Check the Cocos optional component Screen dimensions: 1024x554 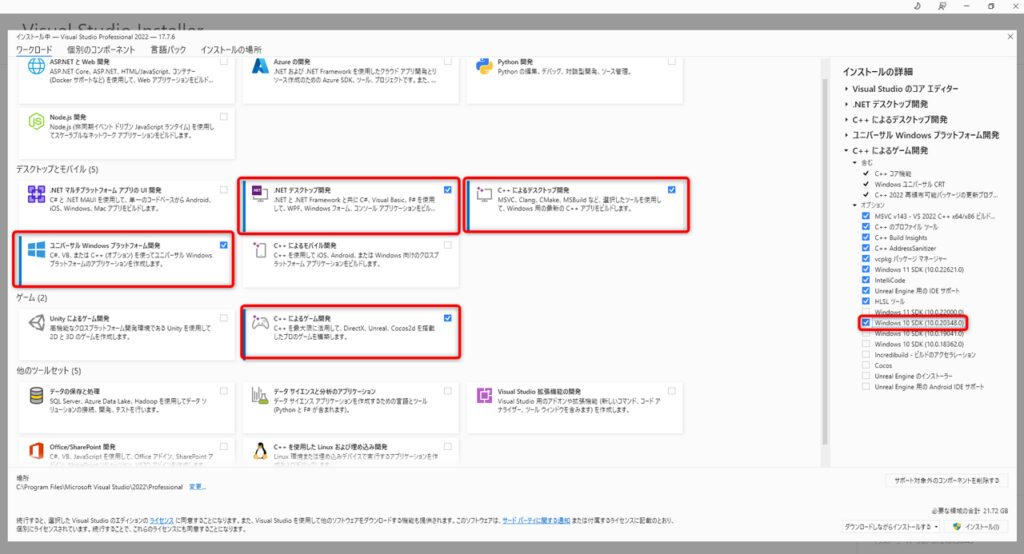(866, 365)
